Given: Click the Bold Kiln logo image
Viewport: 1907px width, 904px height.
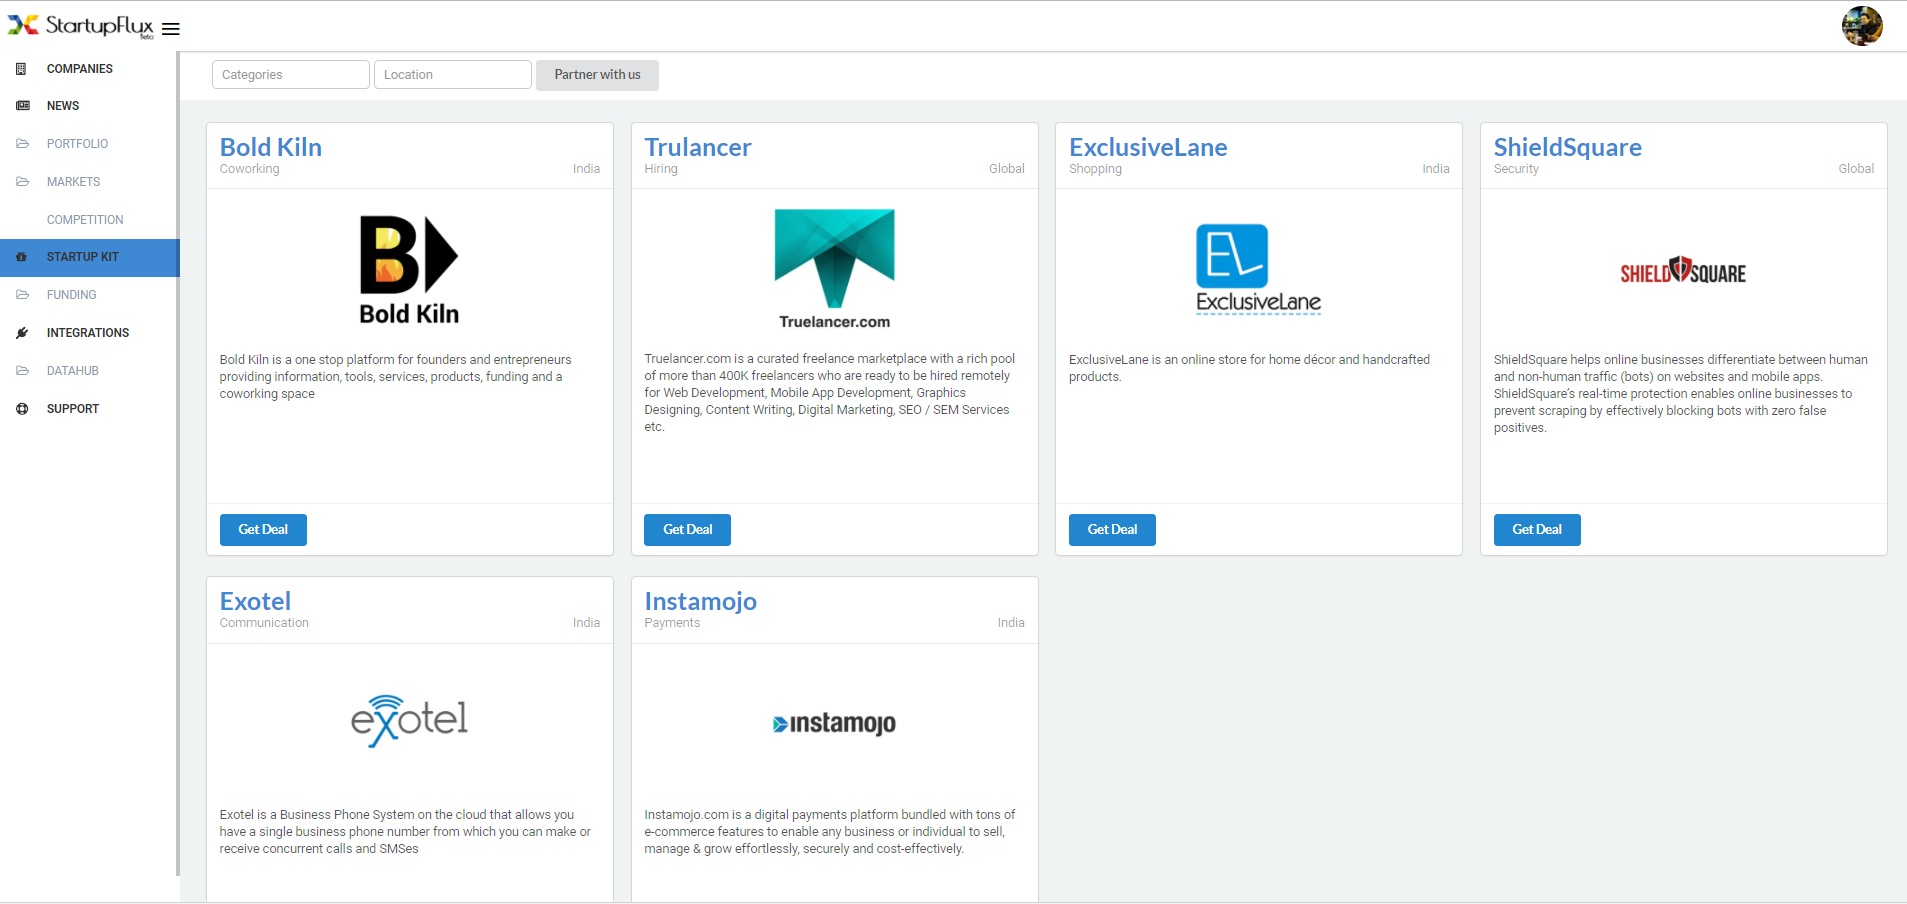Looking at the screenshot, I should [x=409, y=270].
